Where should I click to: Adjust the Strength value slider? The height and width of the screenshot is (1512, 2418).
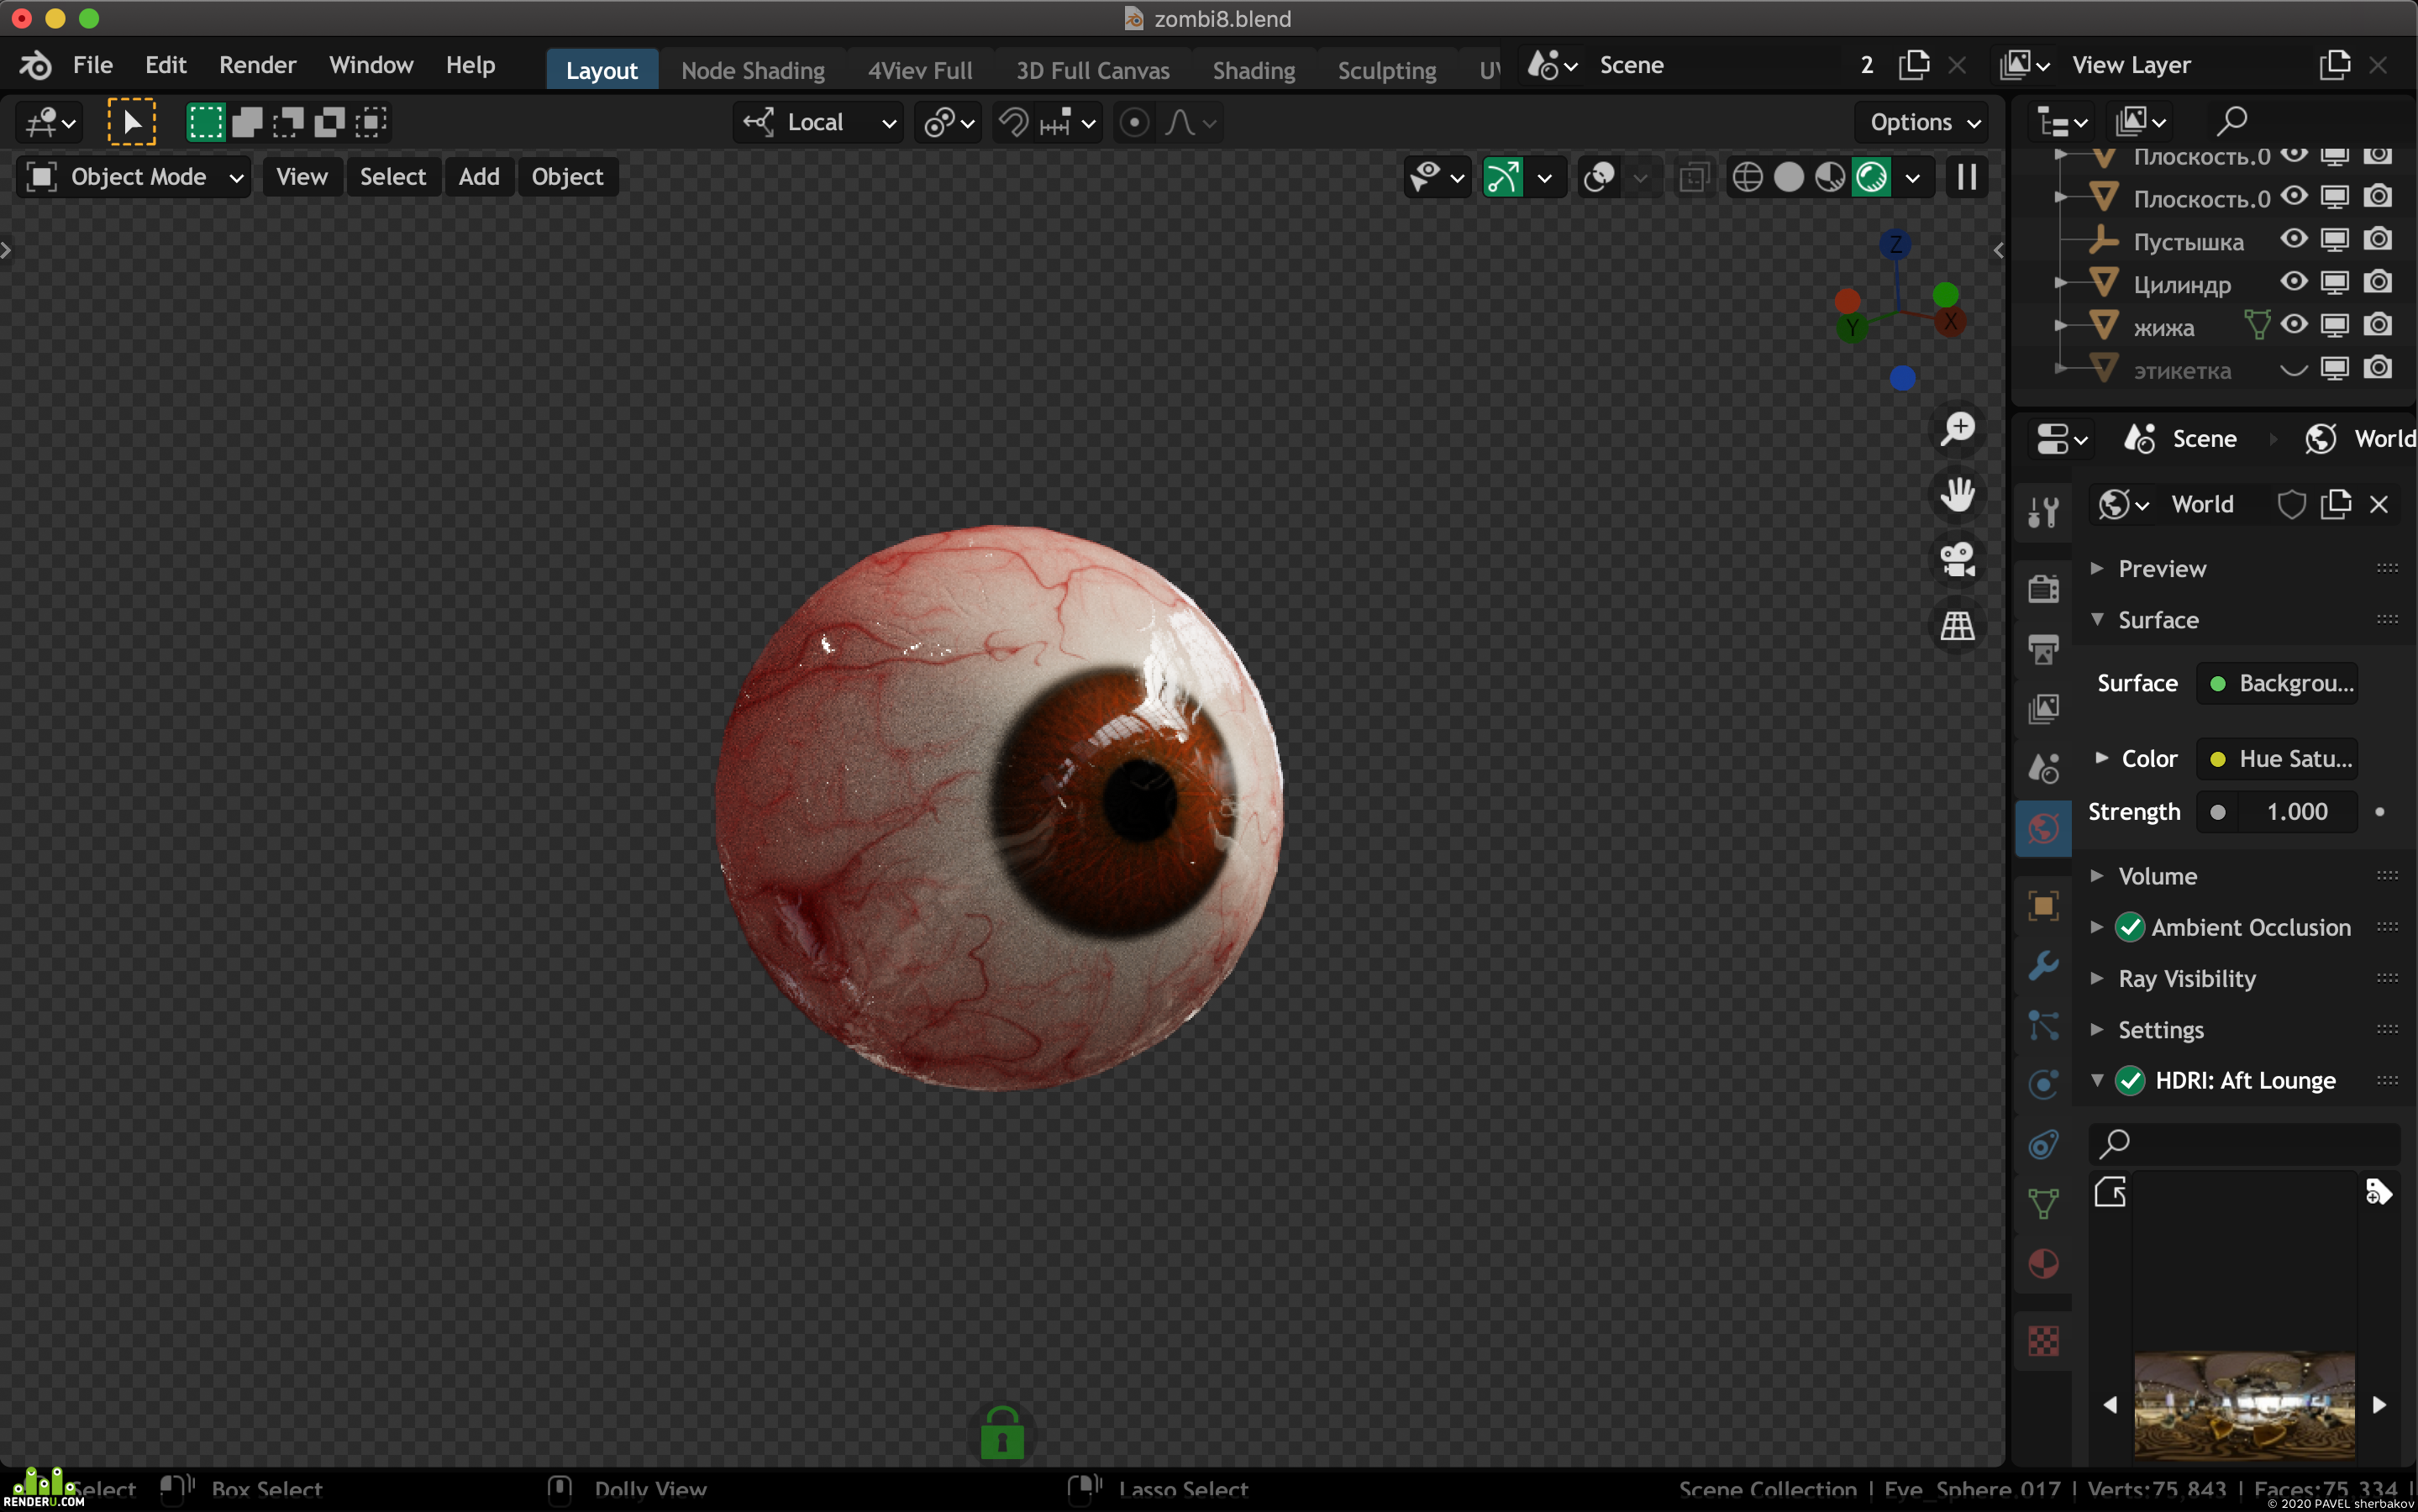2277,812
